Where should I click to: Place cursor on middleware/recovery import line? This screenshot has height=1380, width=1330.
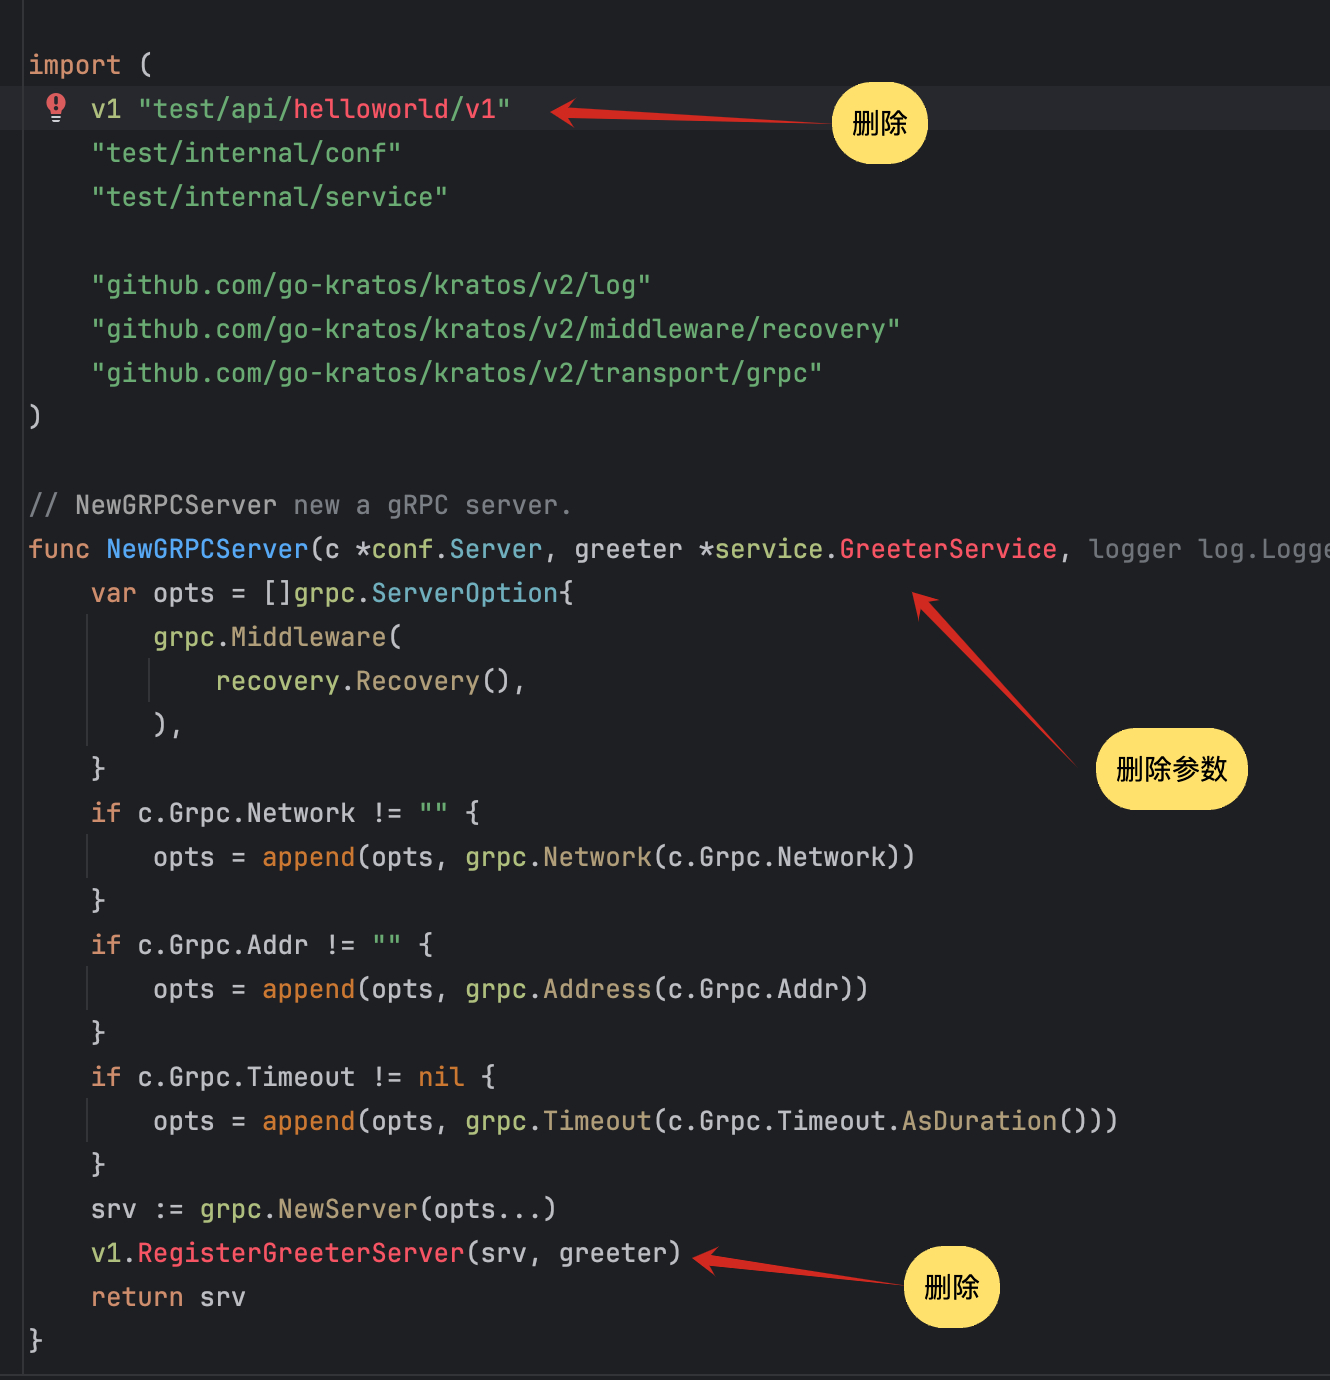click(495, 329)
